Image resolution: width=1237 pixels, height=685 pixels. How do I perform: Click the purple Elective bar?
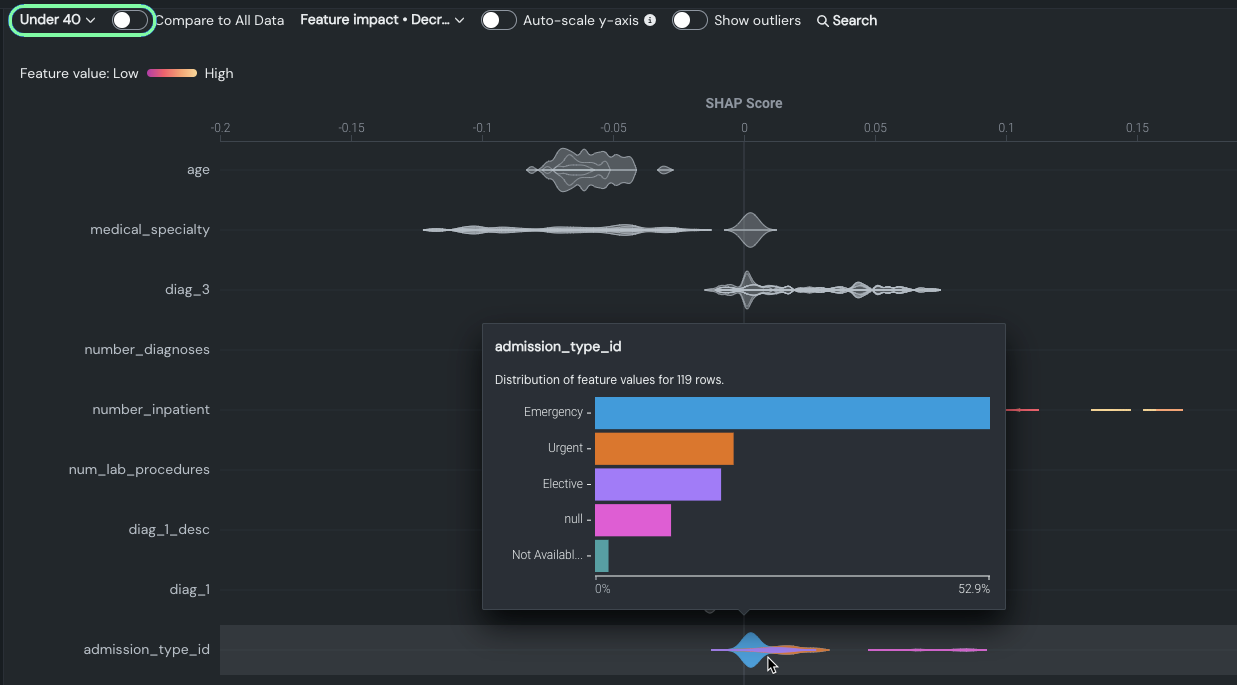click(658, 484)
